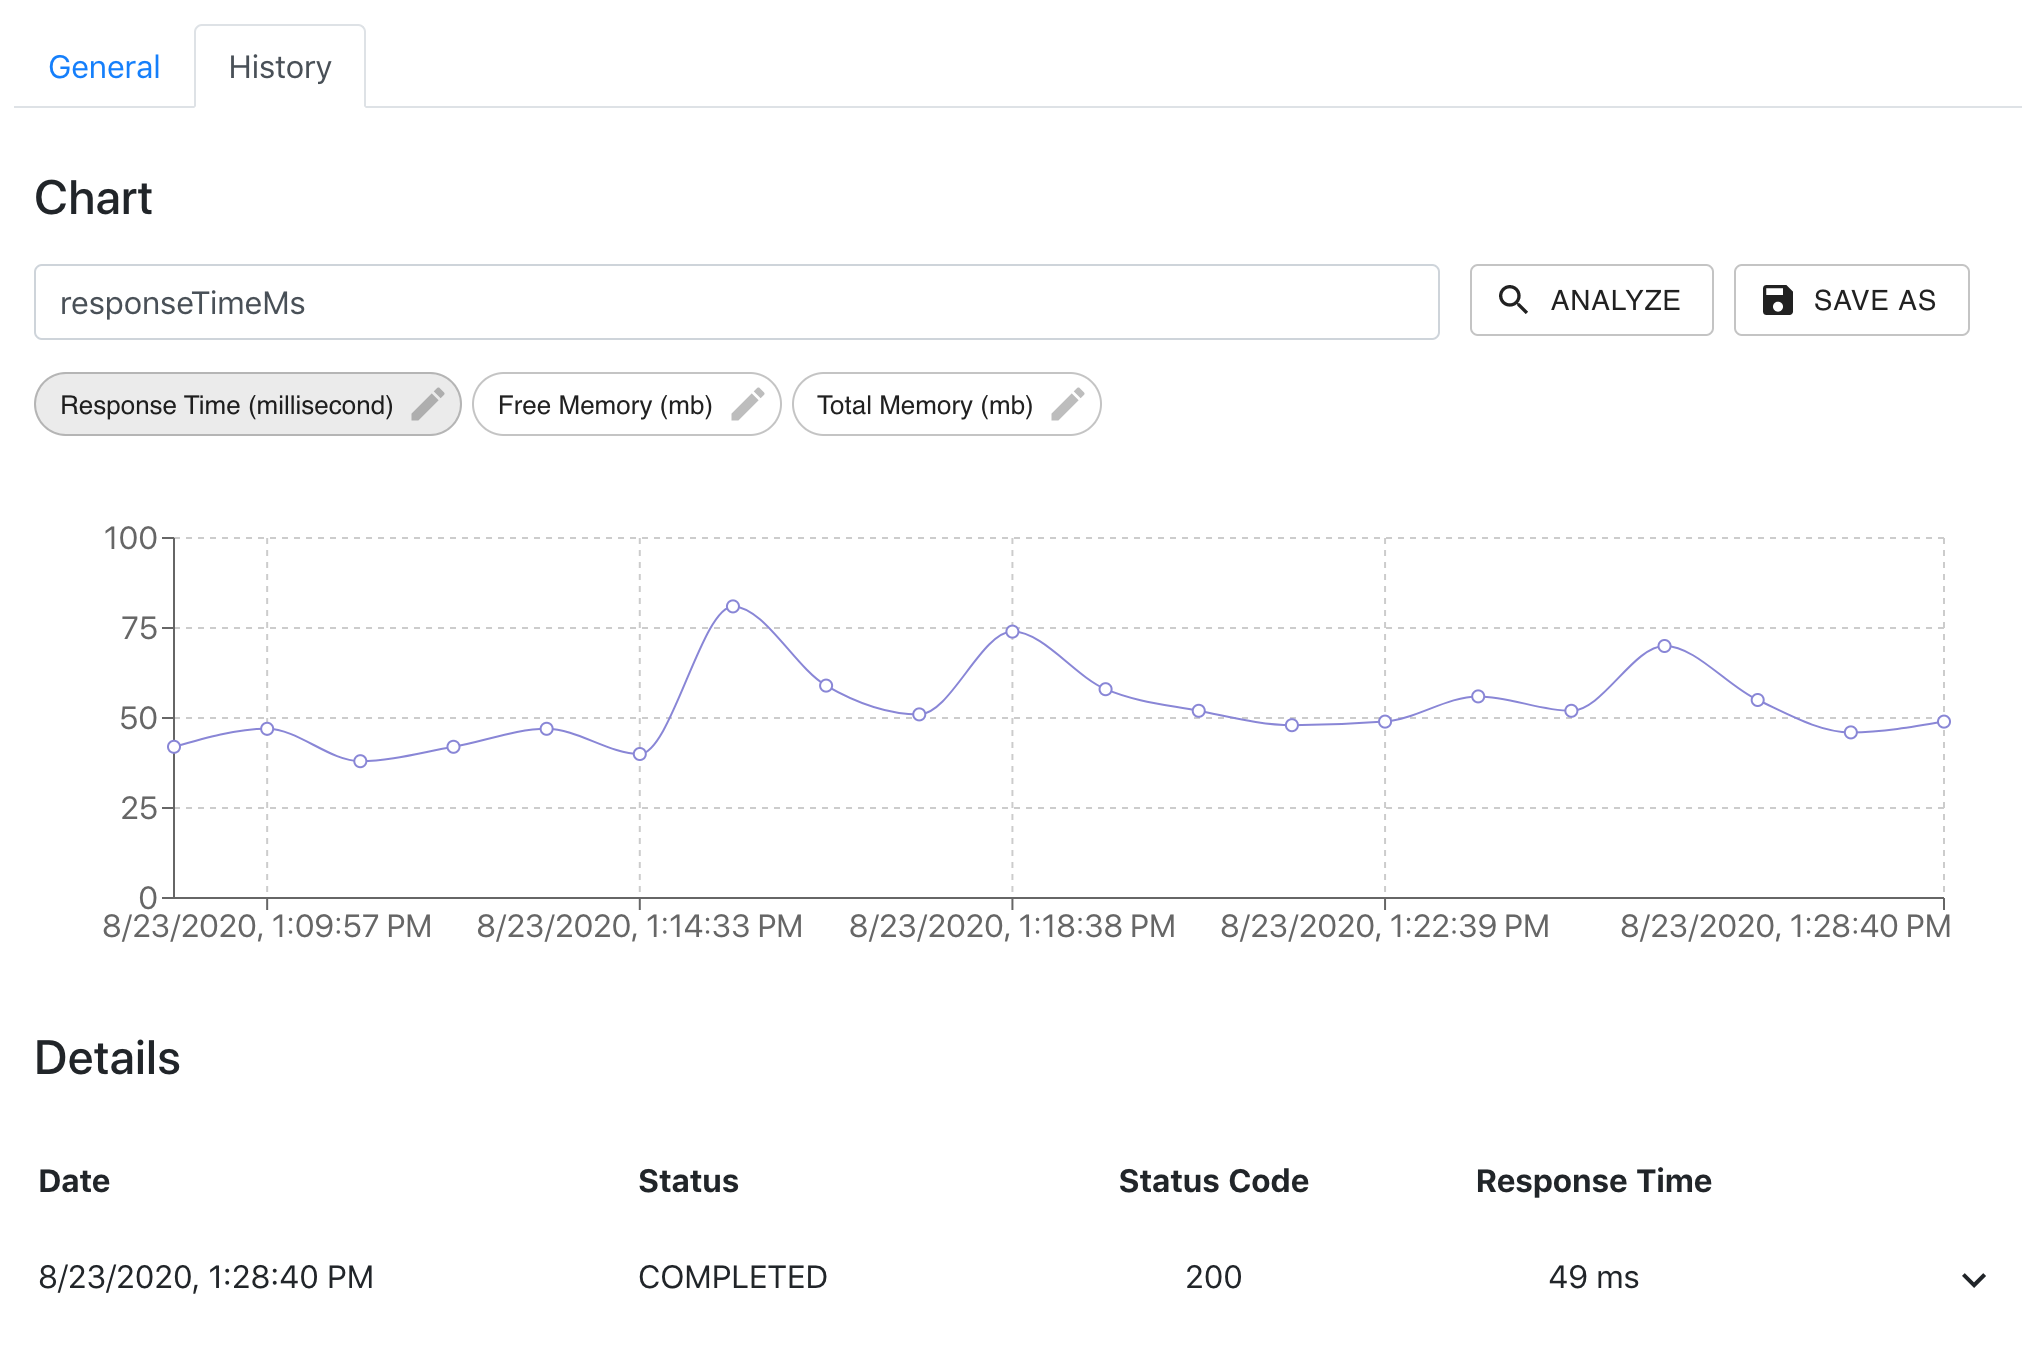The height and width of the screenshot is (1350, 2022).
Task: Click the chart point at 1:09:57 PM
Action: coord(267,729)
